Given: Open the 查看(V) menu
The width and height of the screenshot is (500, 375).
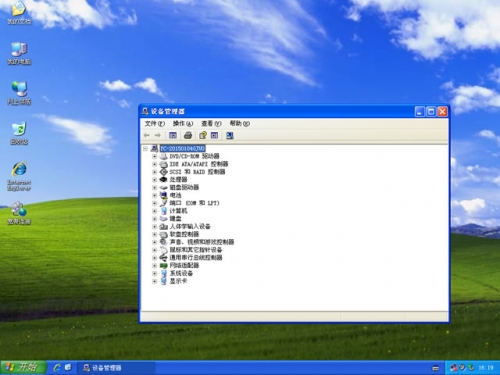Looking at the screenshot, I should (x=211, y=123).
